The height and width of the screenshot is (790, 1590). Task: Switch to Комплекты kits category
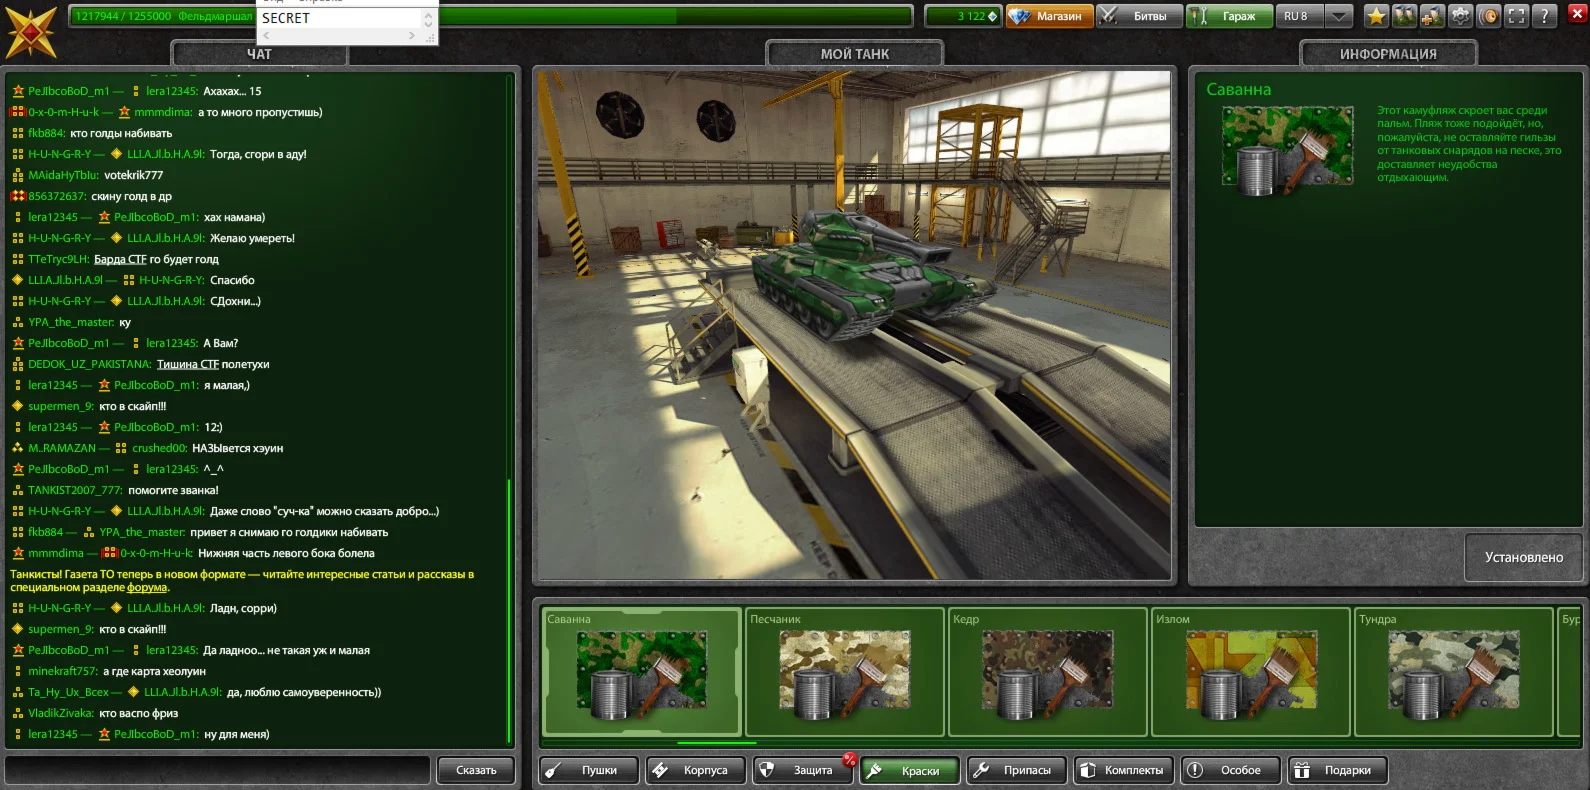point(1123,770)
